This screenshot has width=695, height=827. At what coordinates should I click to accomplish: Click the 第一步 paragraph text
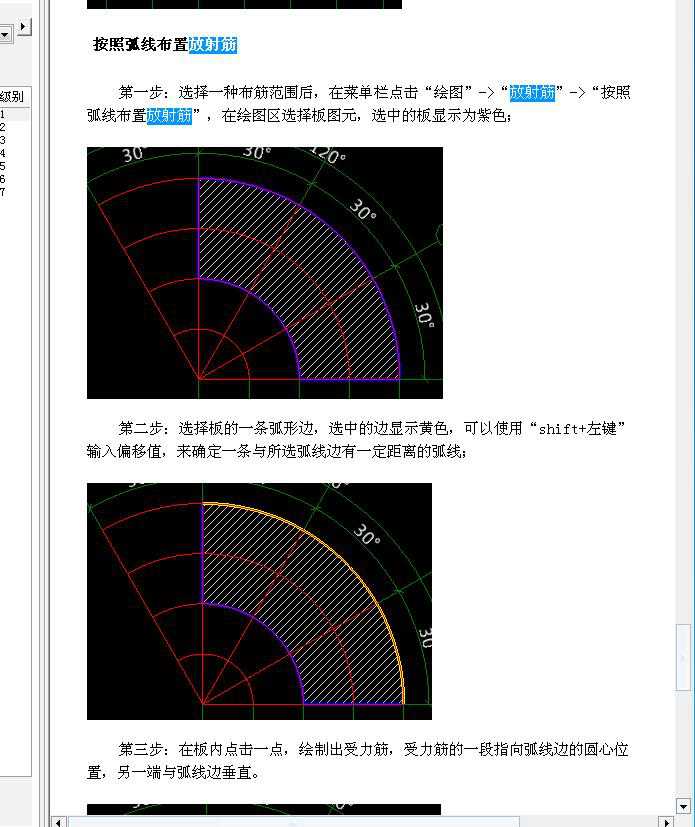point(359,104)
